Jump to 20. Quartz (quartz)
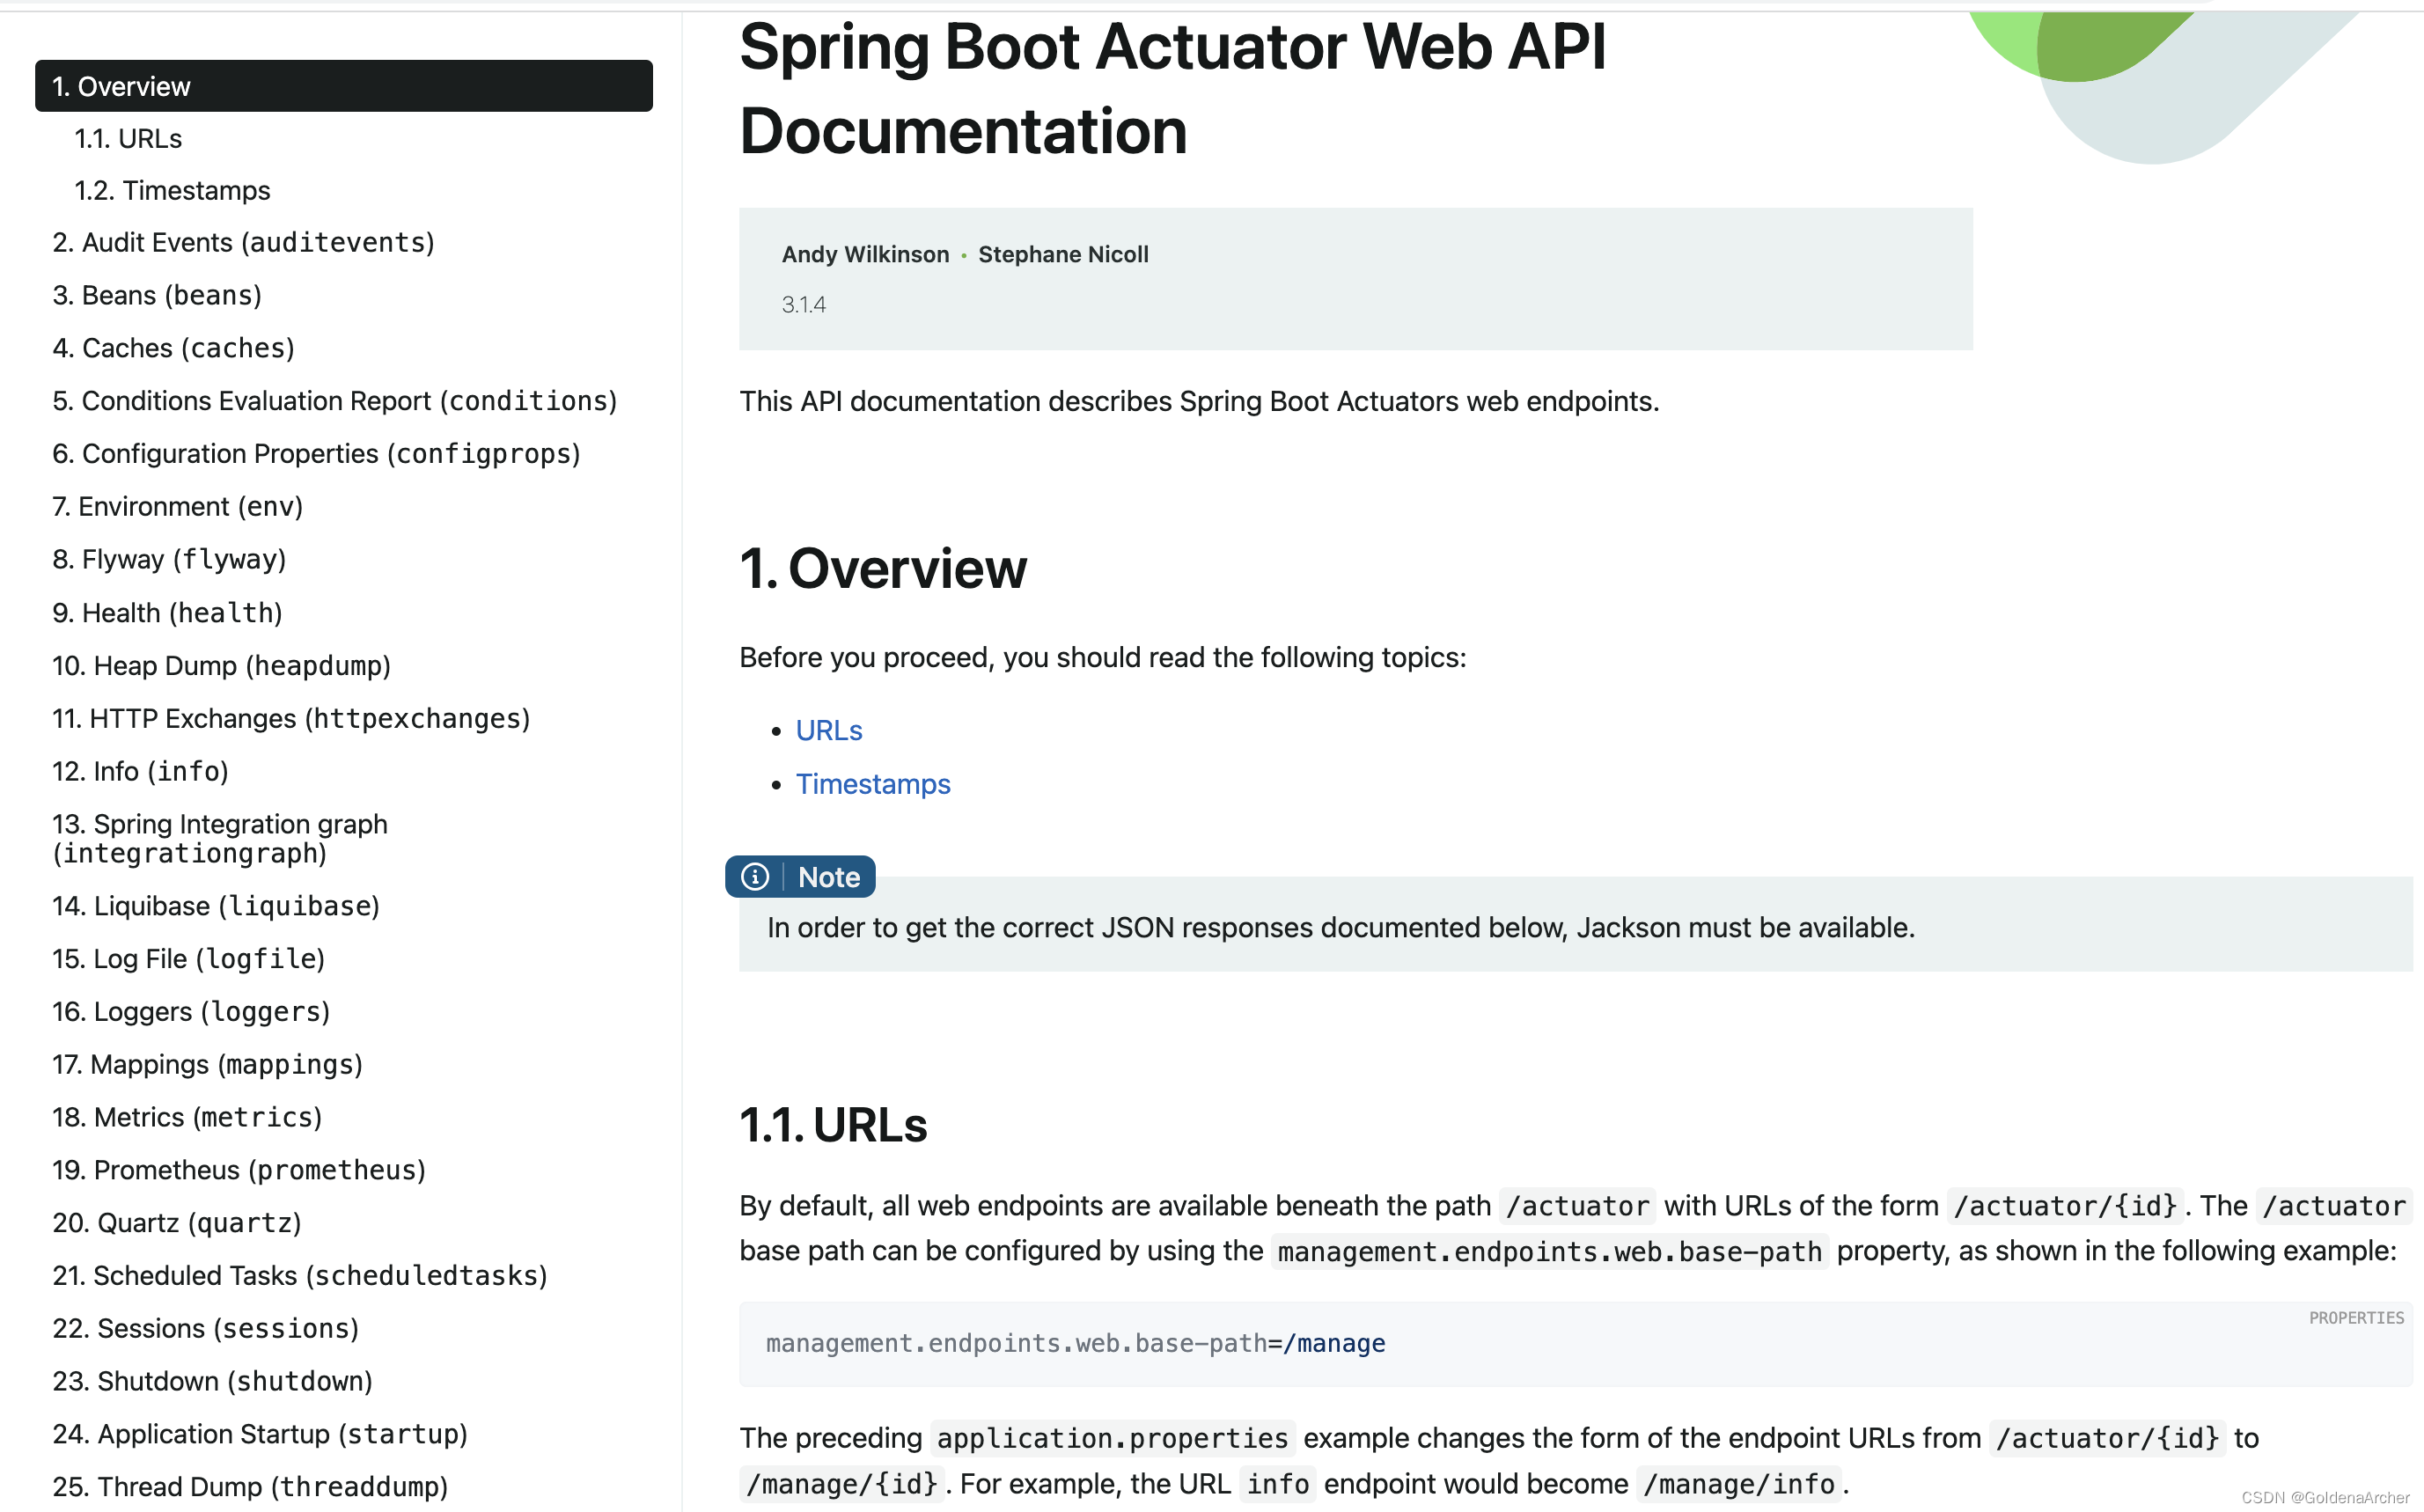Viewport: 2424px width, 1512px height. point(177,1223)
